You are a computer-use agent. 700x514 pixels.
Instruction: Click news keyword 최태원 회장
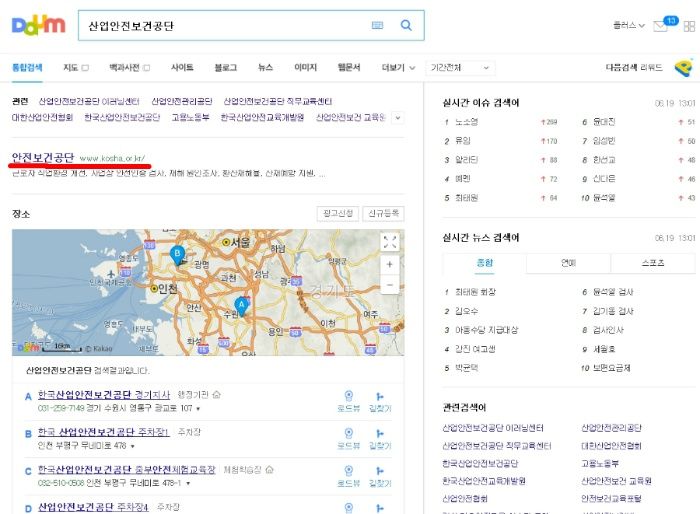475,292
